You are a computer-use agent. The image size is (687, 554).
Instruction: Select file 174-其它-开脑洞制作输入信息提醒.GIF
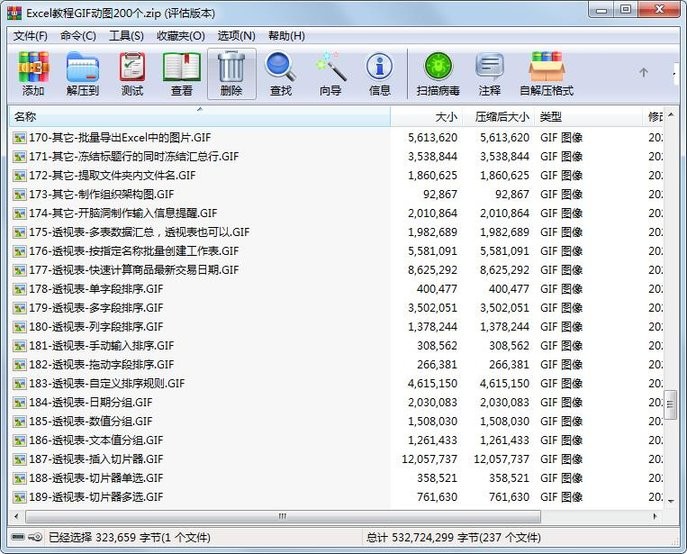coord(123,213)
